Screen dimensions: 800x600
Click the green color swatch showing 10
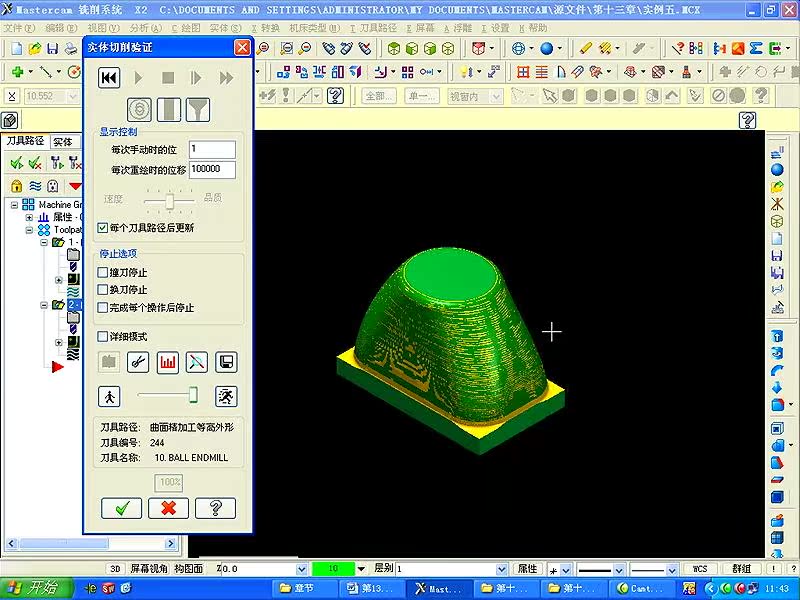(x=333, y=569)
